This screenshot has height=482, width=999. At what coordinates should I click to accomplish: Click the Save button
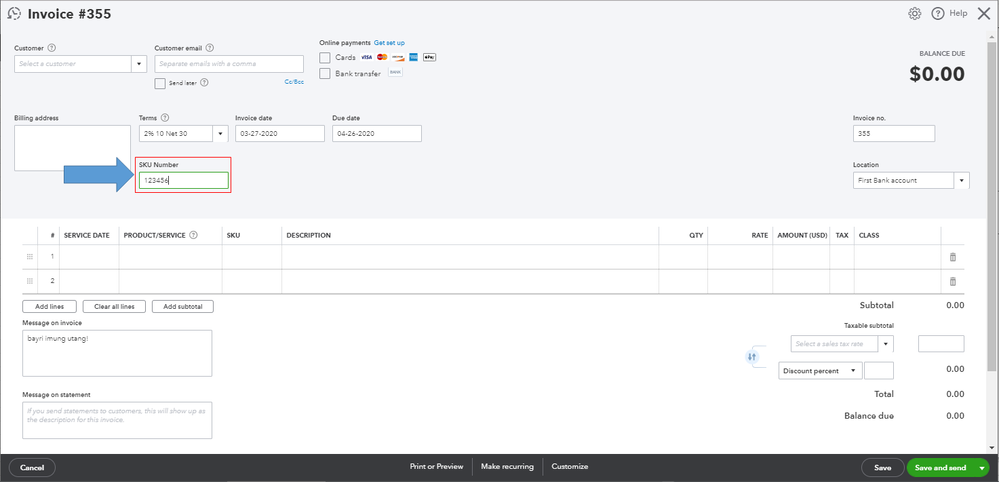pyautogui.click(x=882, y=467)
